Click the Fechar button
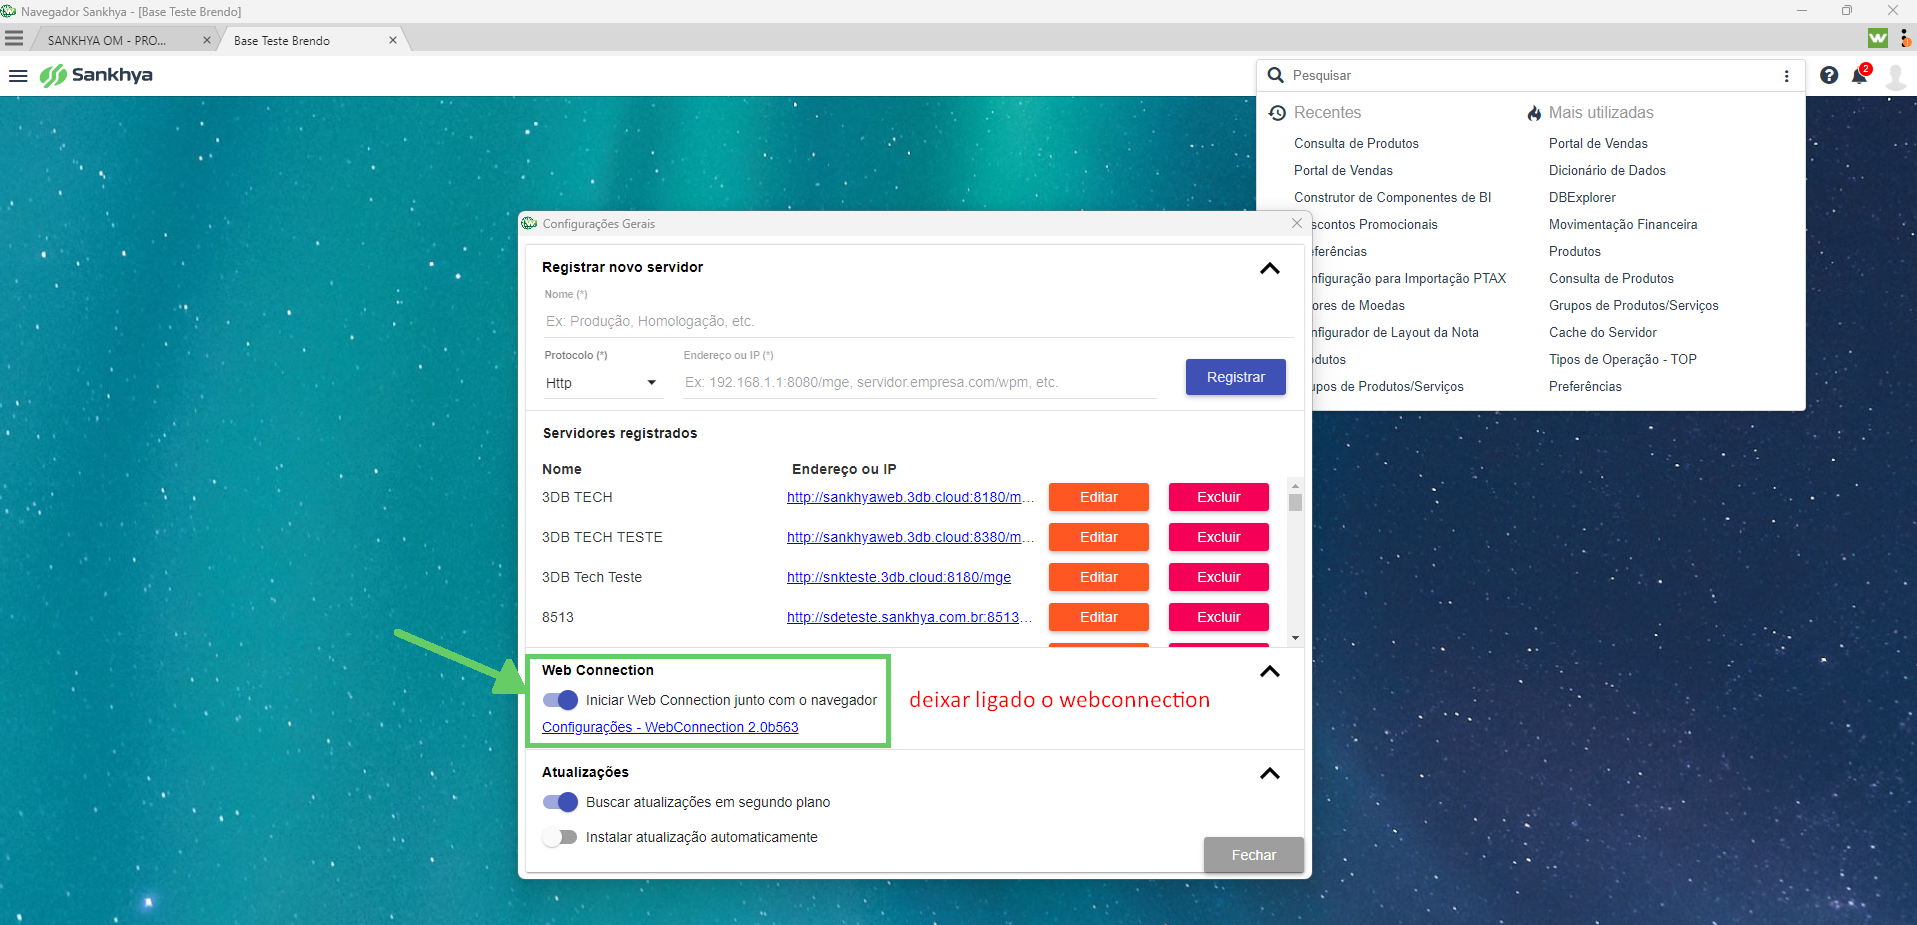Viewport: 1917px width, 925px height. pyautogui.click(x=1253, y=855)
